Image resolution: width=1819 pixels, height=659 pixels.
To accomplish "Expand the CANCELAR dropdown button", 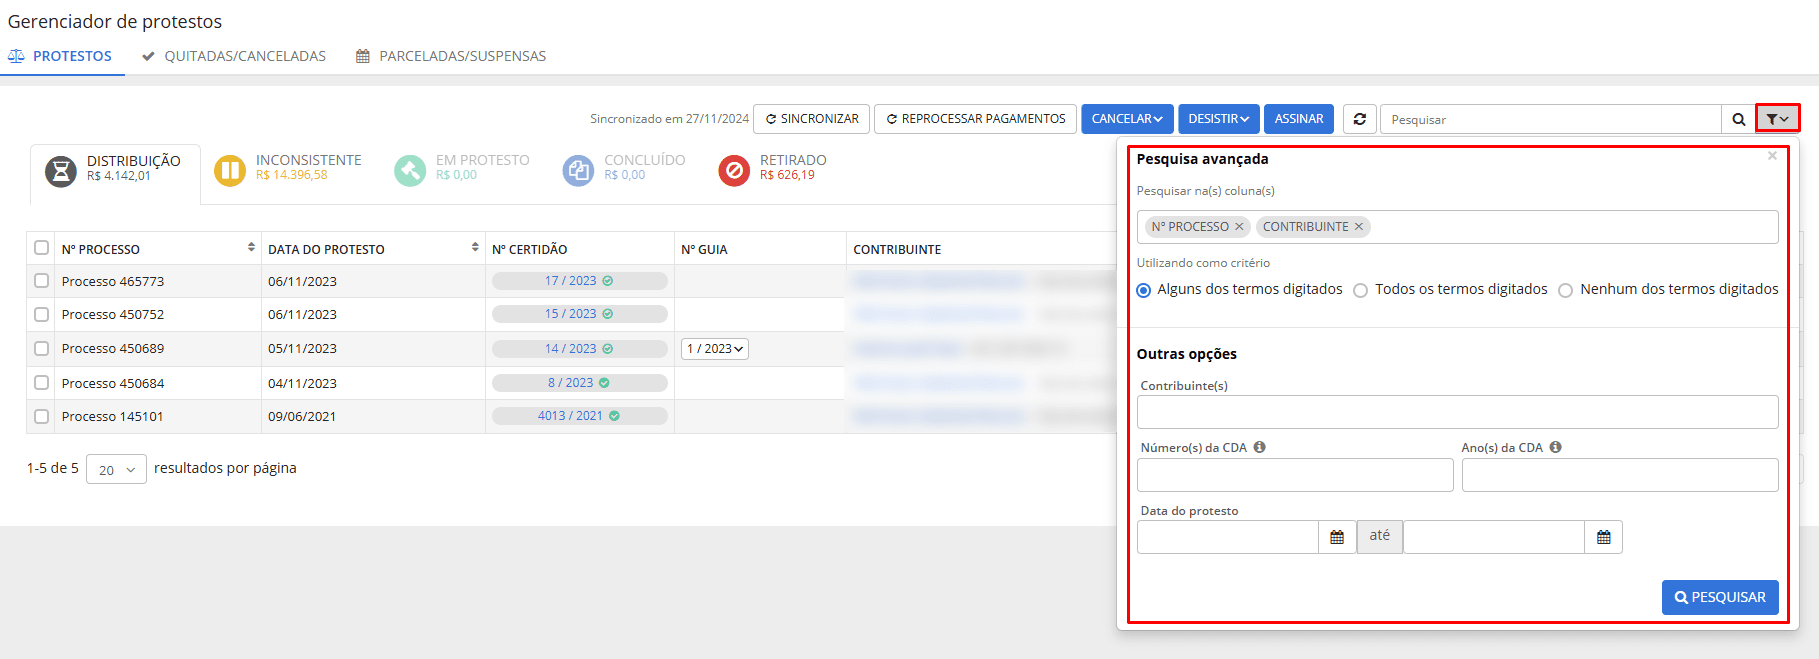I will 1127,119.
